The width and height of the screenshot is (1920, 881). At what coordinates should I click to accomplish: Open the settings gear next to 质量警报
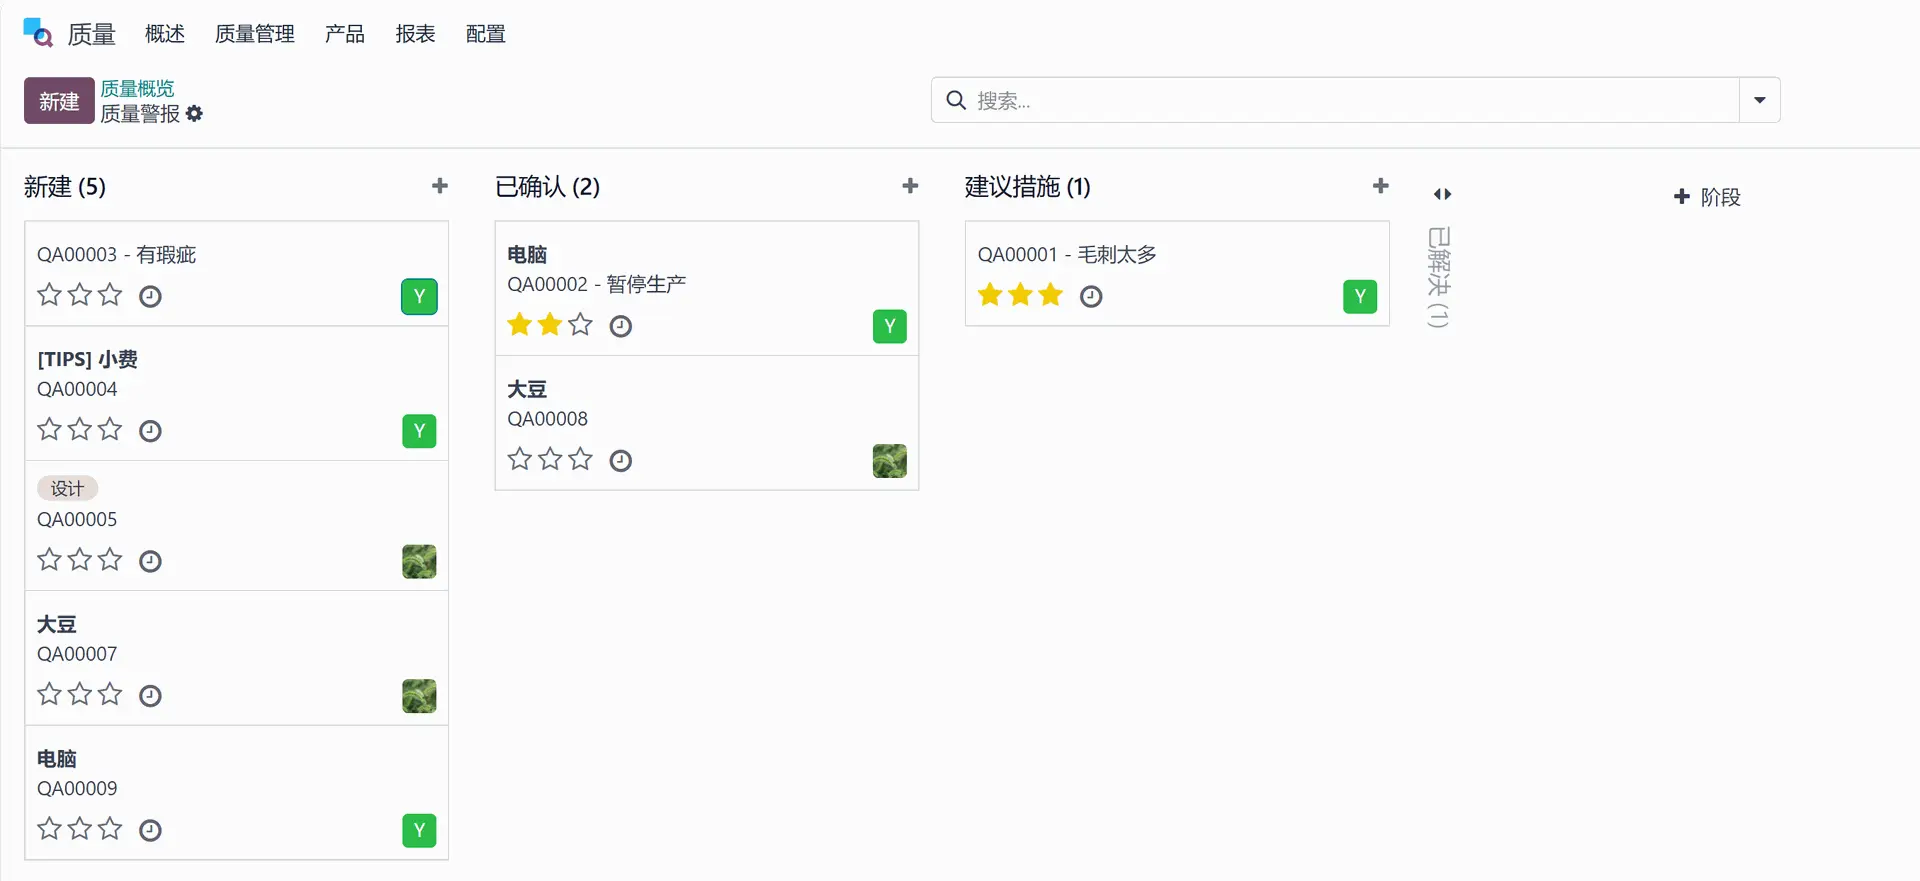[x=194, y=114]
